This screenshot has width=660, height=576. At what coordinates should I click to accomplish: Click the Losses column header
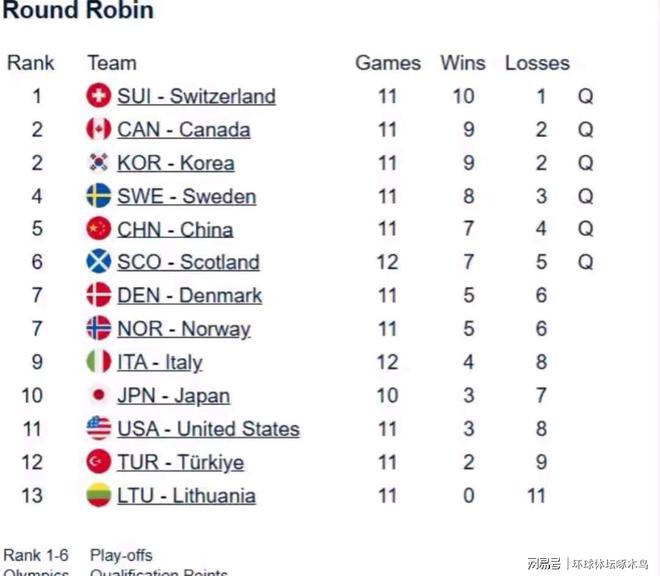pos(537,63)
